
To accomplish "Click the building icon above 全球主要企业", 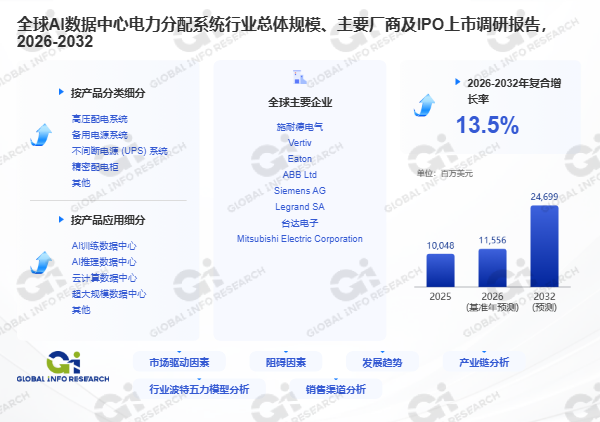I will tap(299, 77).
